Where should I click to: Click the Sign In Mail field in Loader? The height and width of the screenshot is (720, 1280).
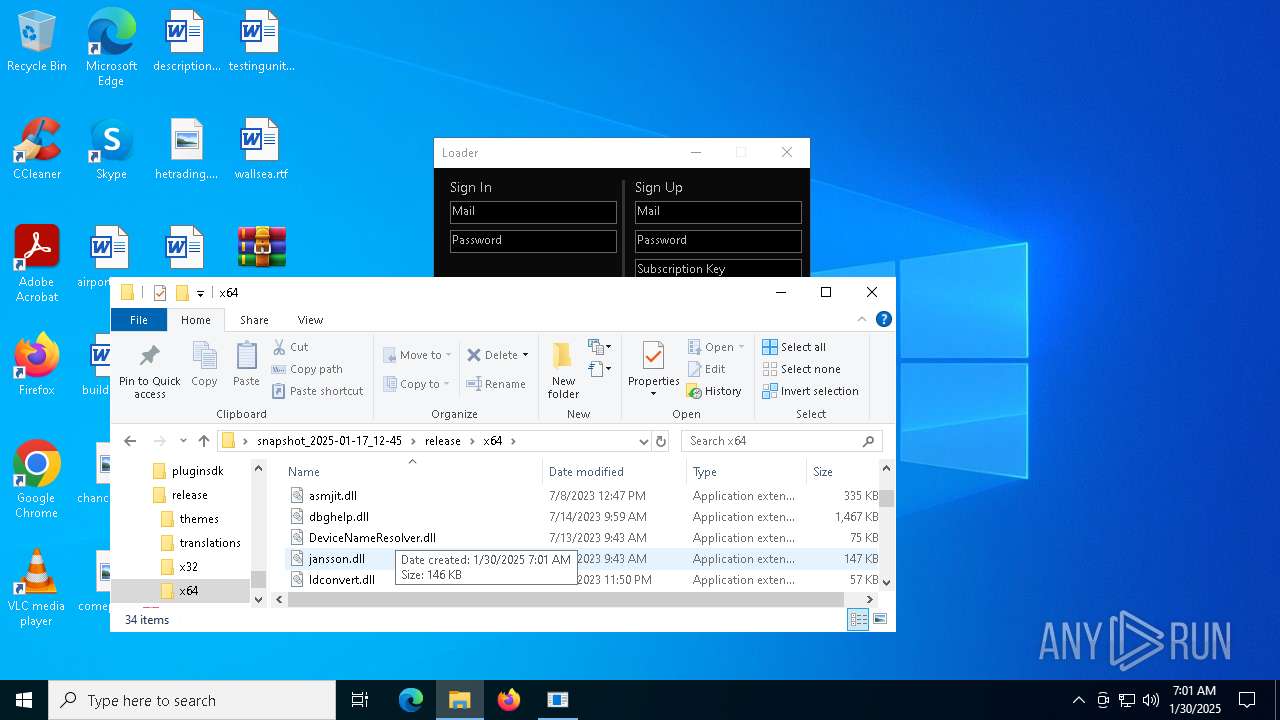(533, 212)
